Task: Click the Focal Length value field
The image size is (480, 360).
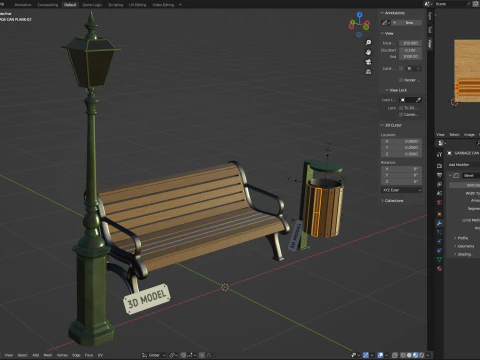Action: point(410,43)
